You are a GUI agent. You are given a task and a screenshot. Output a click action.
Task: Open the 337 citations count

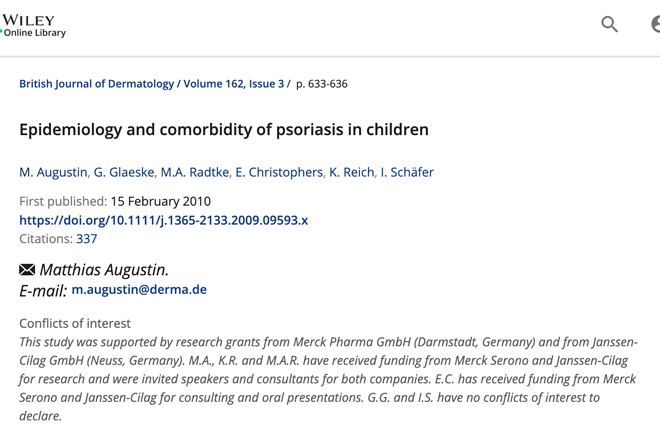point(87,239)
